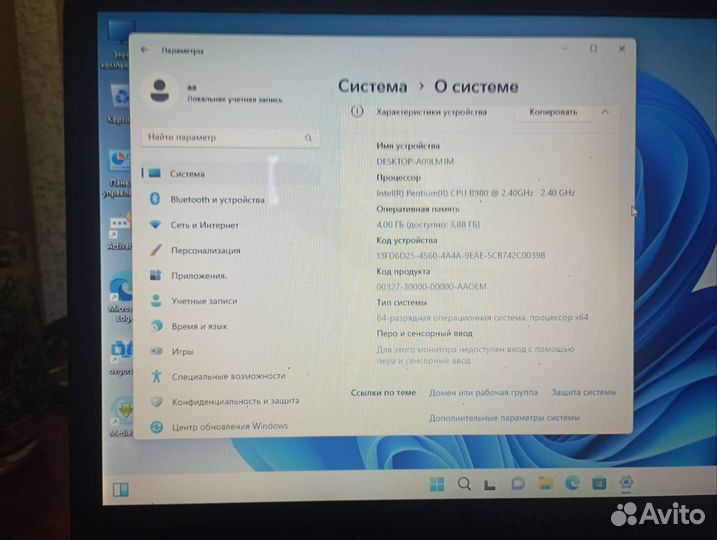Screen dimensions: 717x540
Task: Open Конфиденциальность и защита section
Action: (235, 401)
